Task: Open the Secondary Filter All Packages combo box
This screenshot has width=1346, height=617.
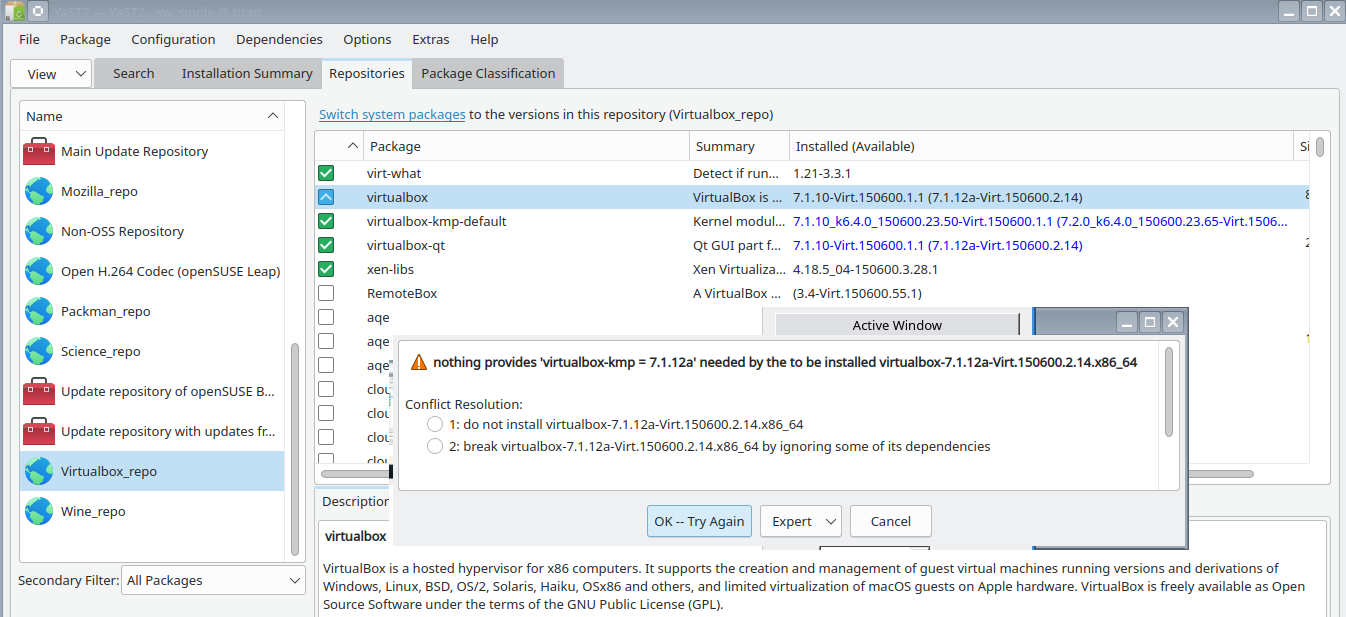Action: (x=213, y=580)
